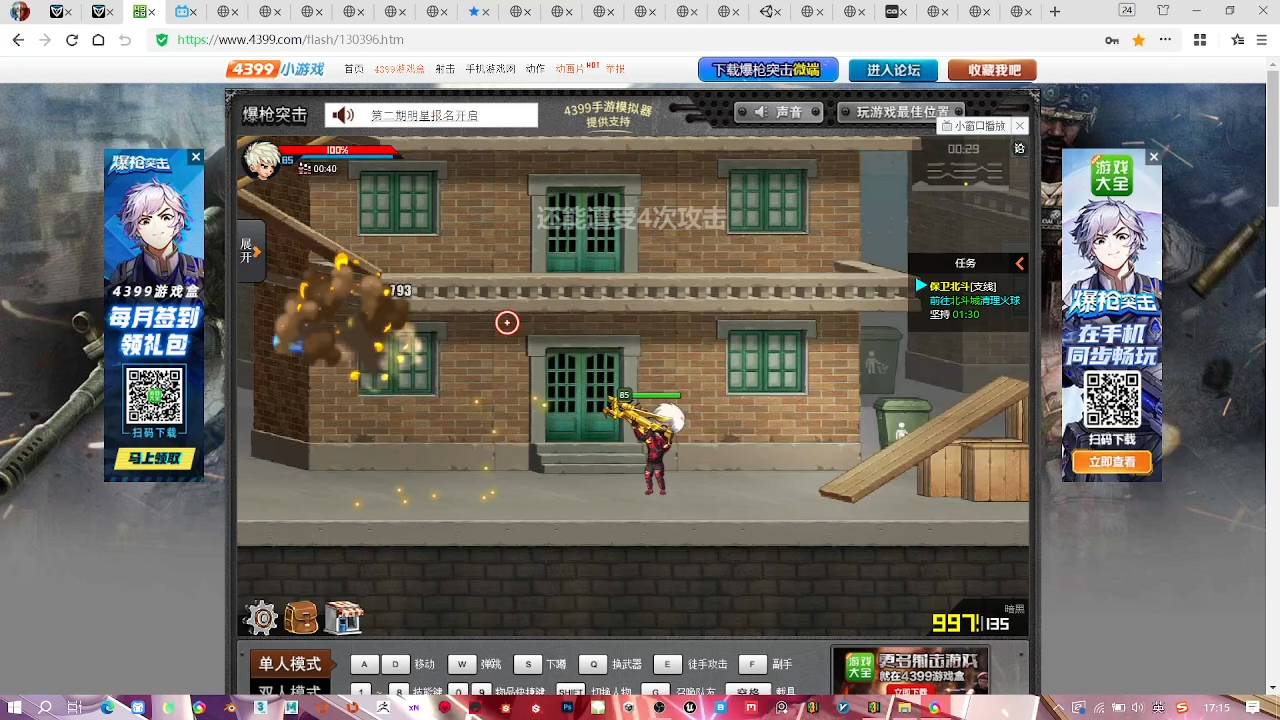The height and width of the screenshot is (720, 1280).
Task: Click the 进入论坛 forum button
Action: [893, 70]
